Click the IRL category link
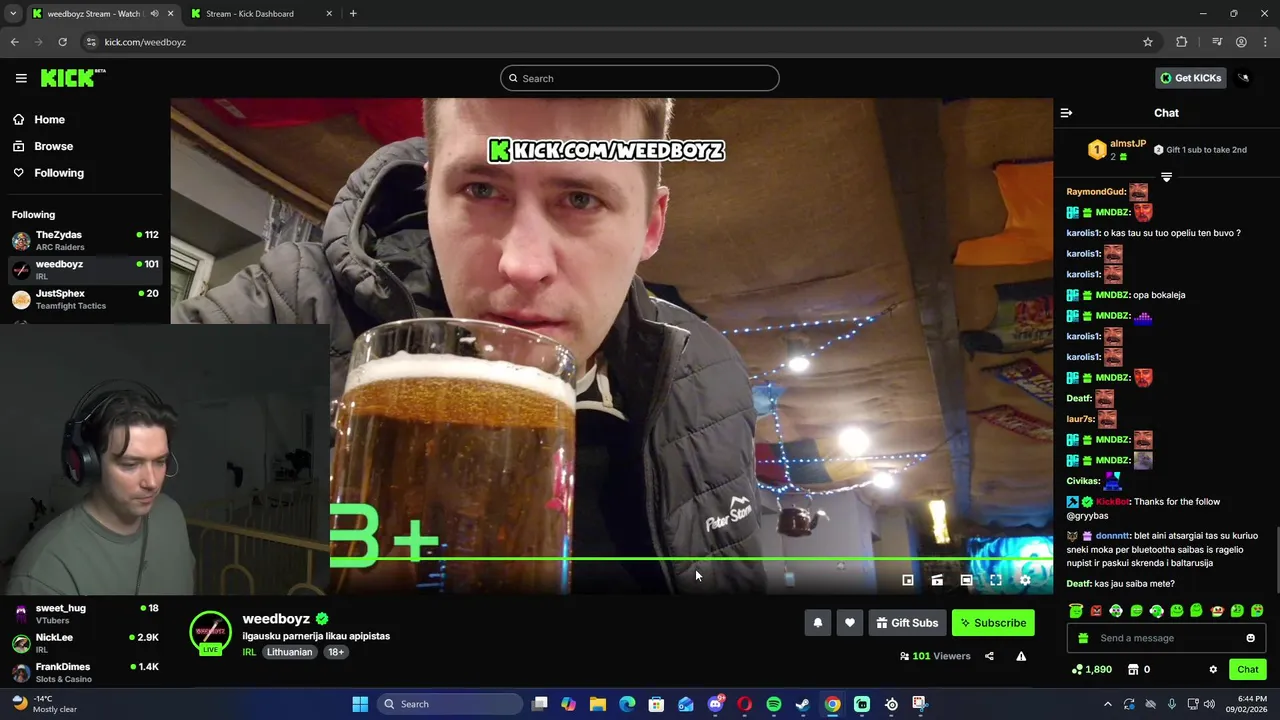 [249, 652]
